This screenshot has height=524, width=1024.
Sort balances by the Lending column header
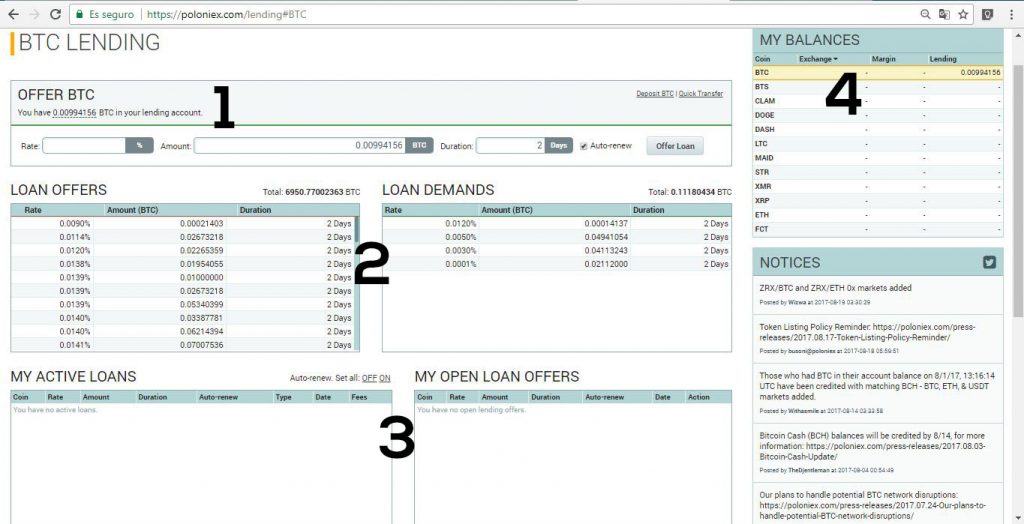tap(942, 59)
